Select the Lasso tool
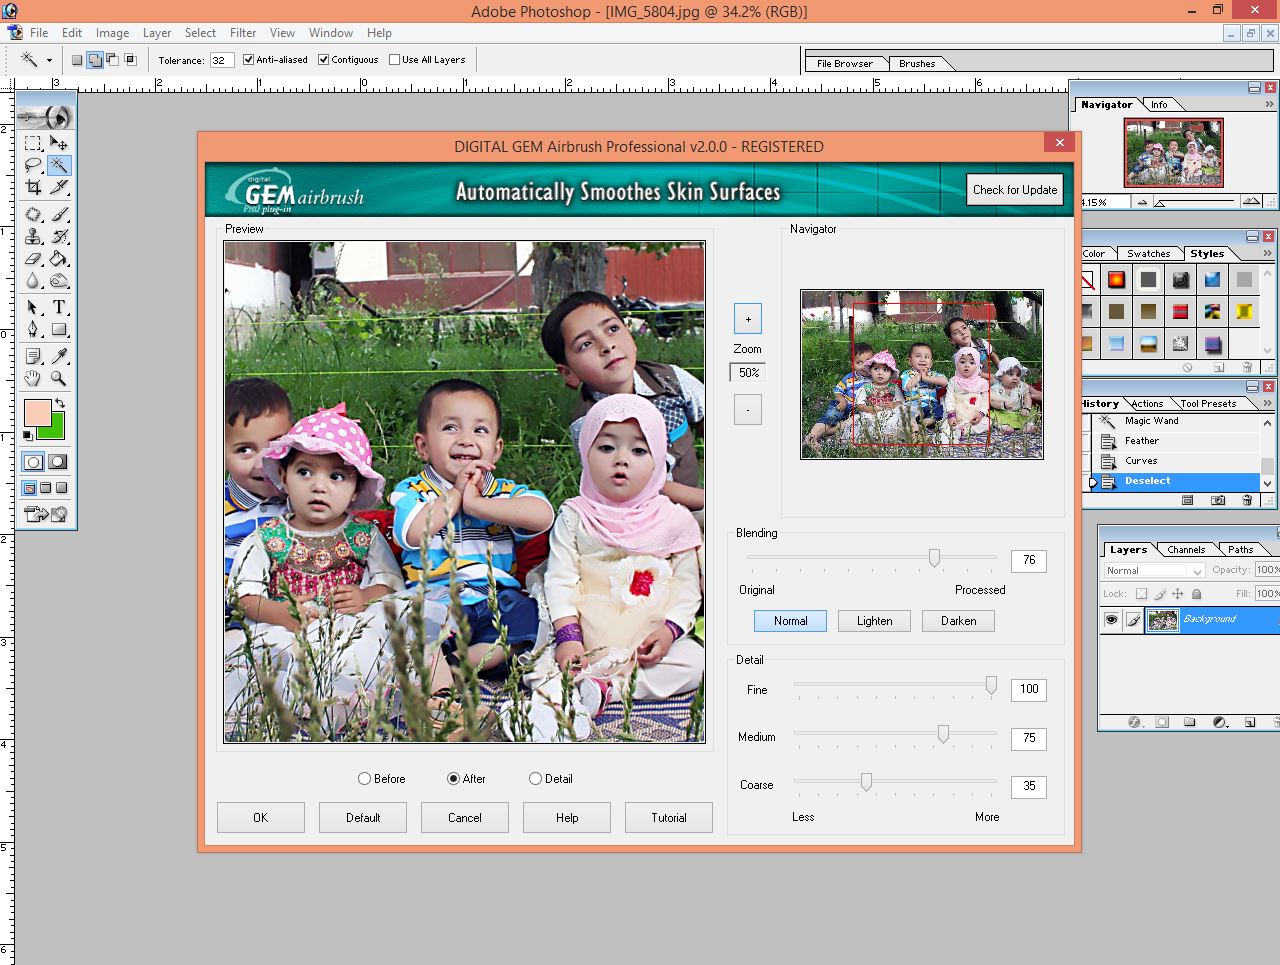1280x965 pixels. tap(33, 164)
